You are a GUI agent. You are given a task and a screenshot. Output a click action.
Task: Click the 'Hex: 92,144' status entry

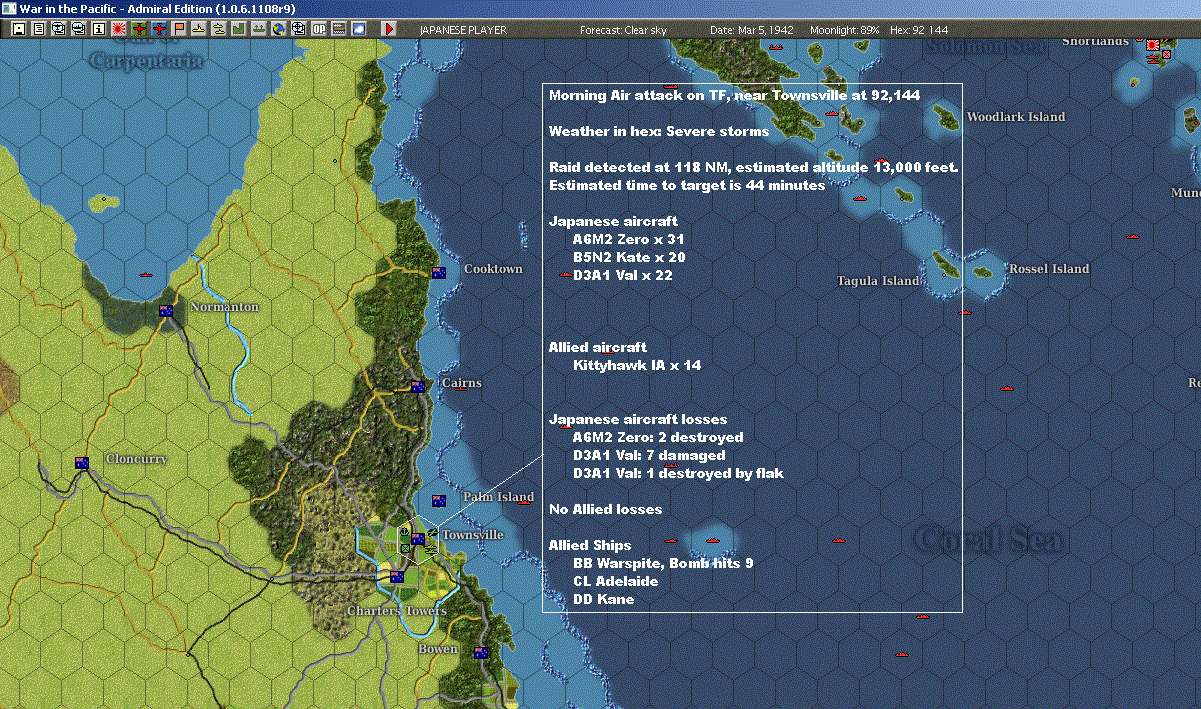(x=917, y=30)
